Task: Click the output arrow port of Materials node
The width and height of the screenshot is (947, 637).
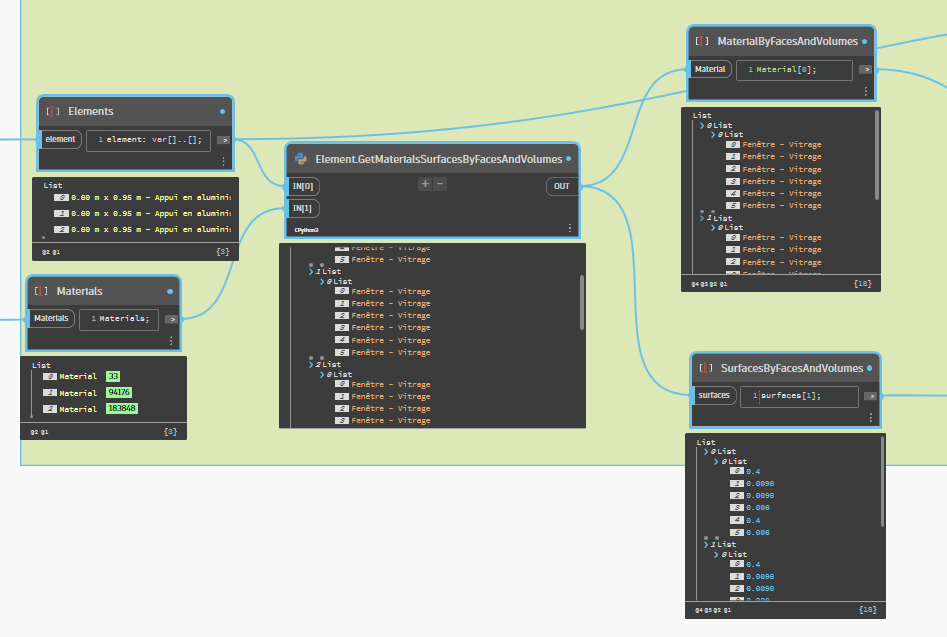Action: (x=171, y=319)
